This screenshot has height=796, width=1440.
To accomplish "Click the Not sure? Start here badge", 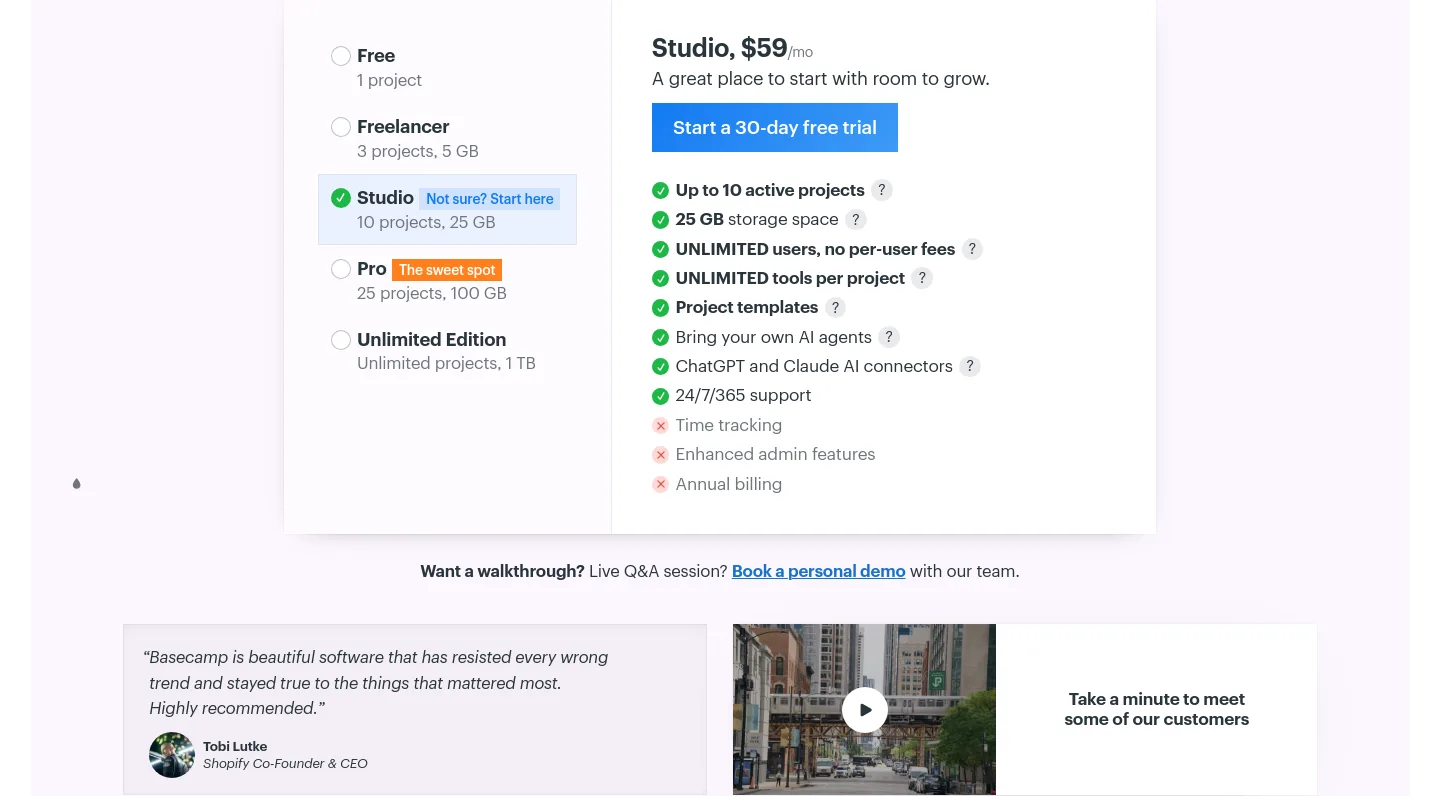I will pyautogui.click(x=490, y=199).
